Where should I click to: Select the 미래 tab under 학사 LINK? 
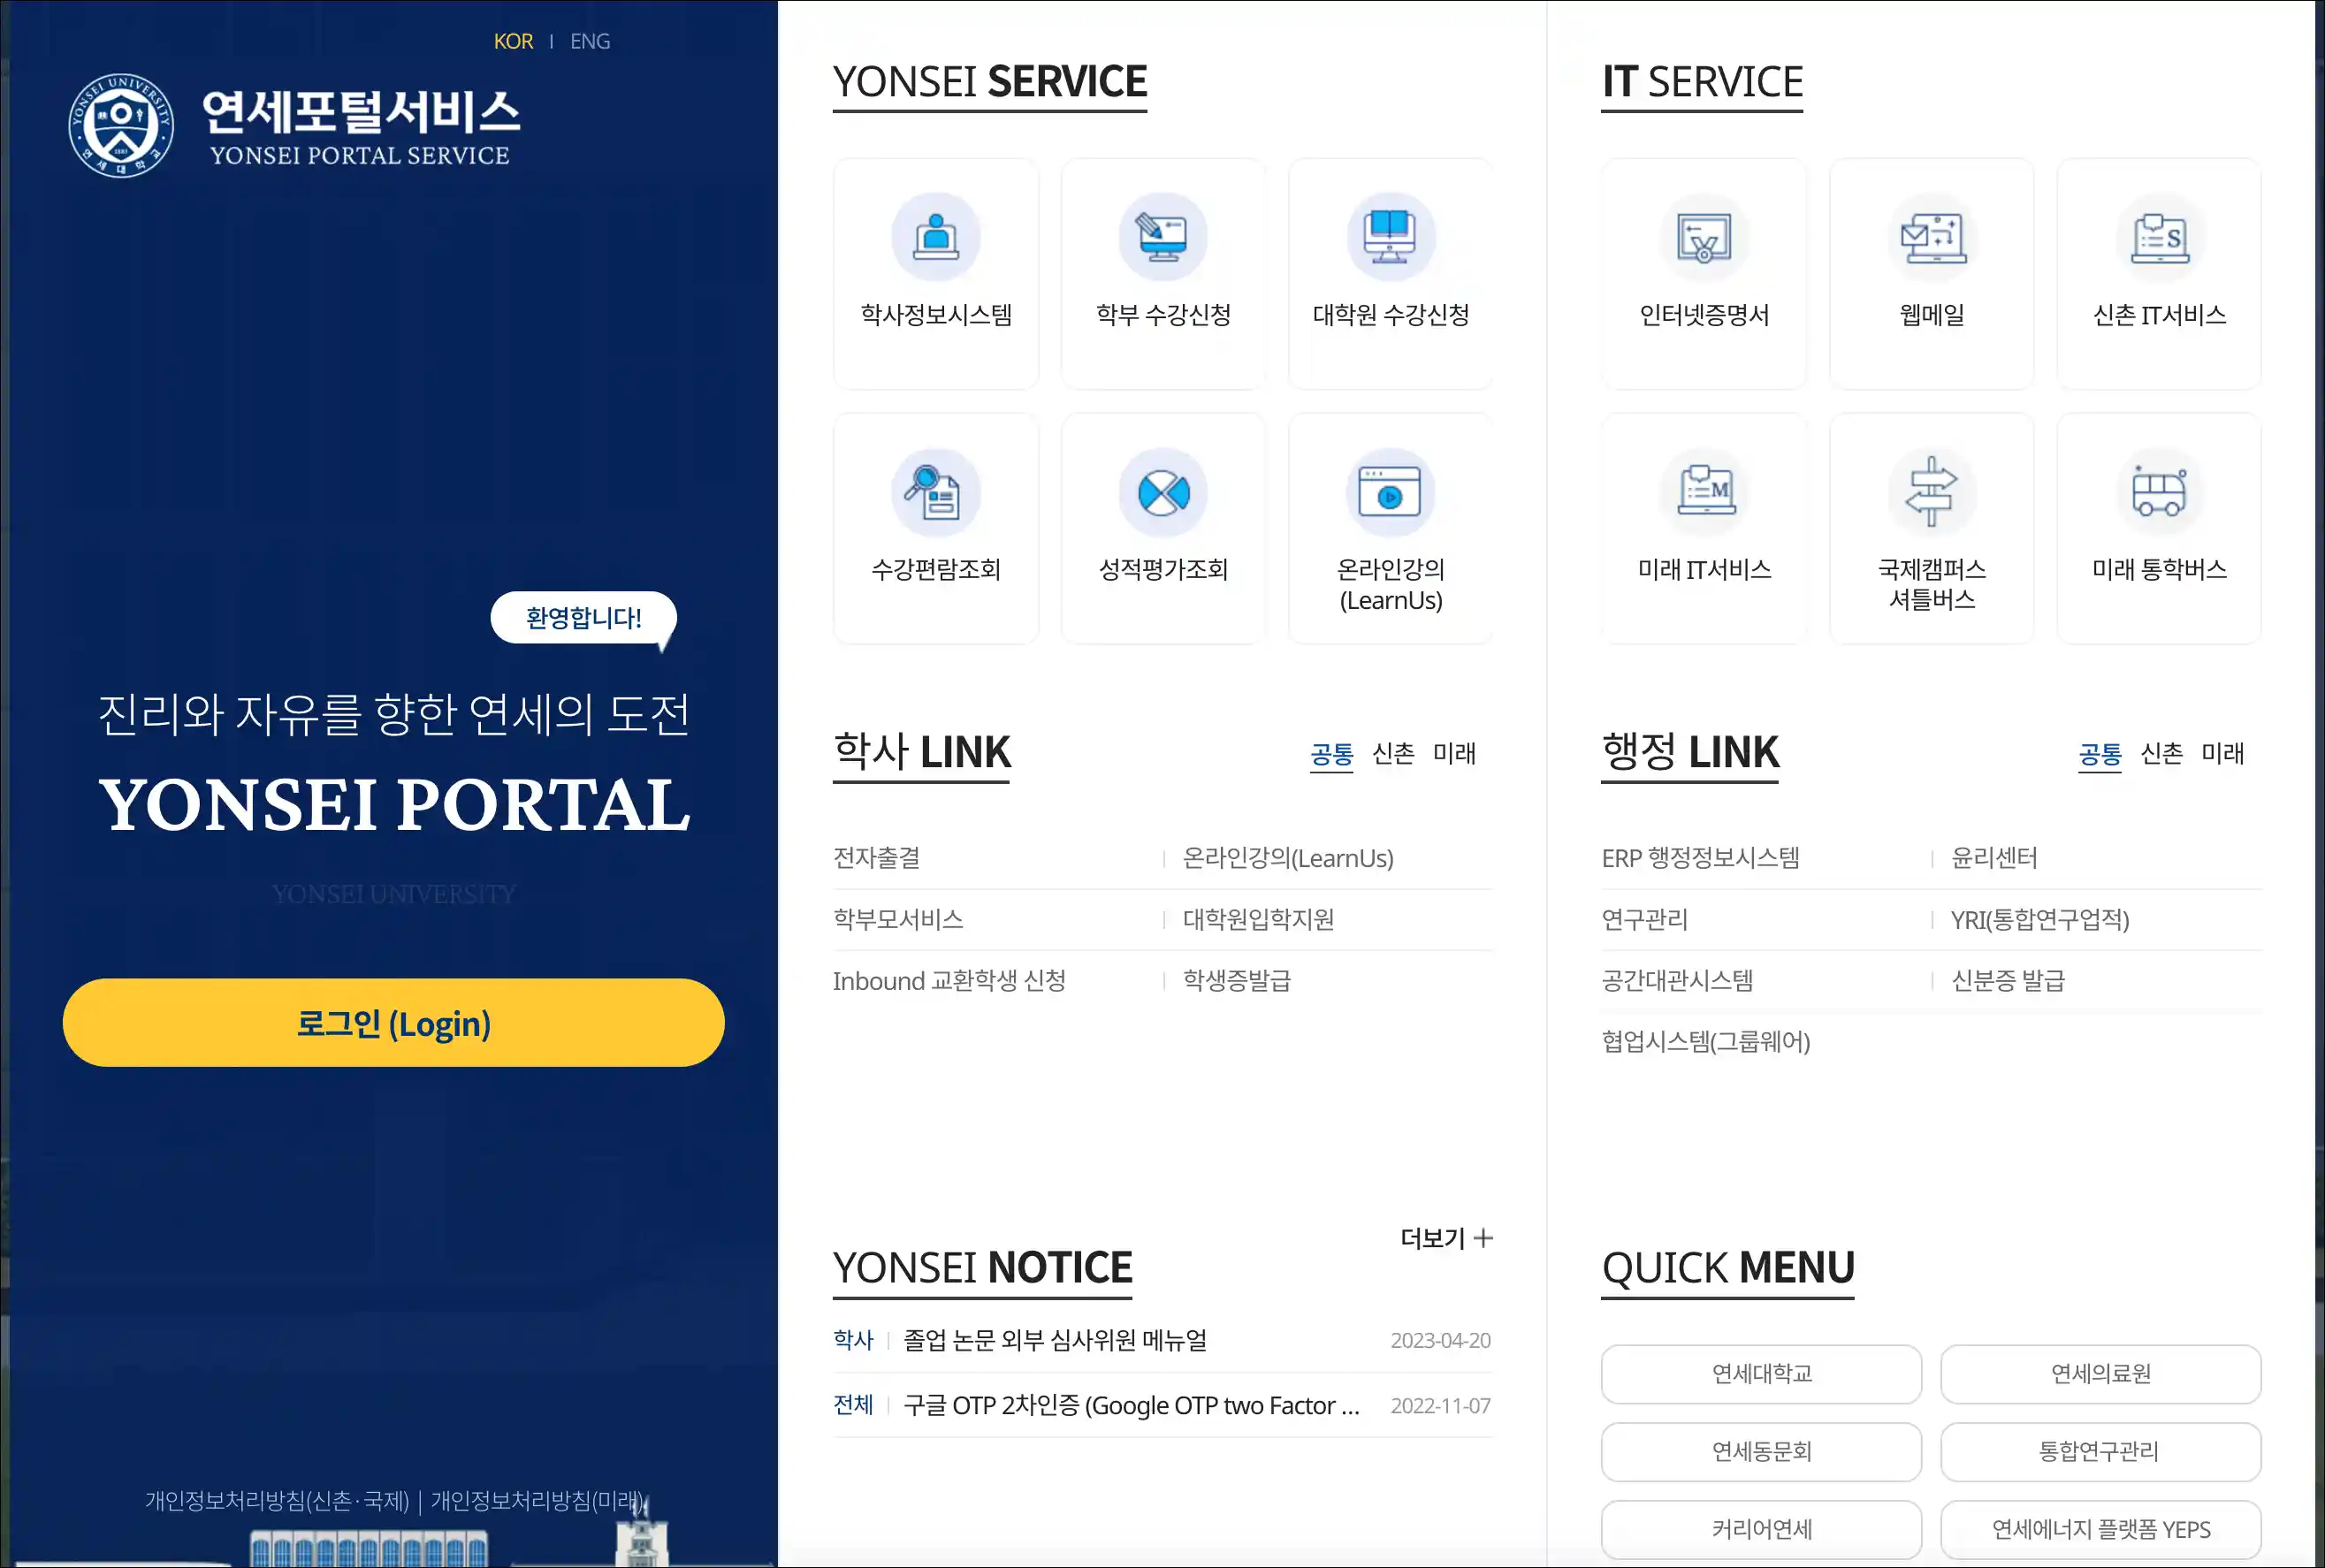pyautogui.click(x=1454, y=753)
